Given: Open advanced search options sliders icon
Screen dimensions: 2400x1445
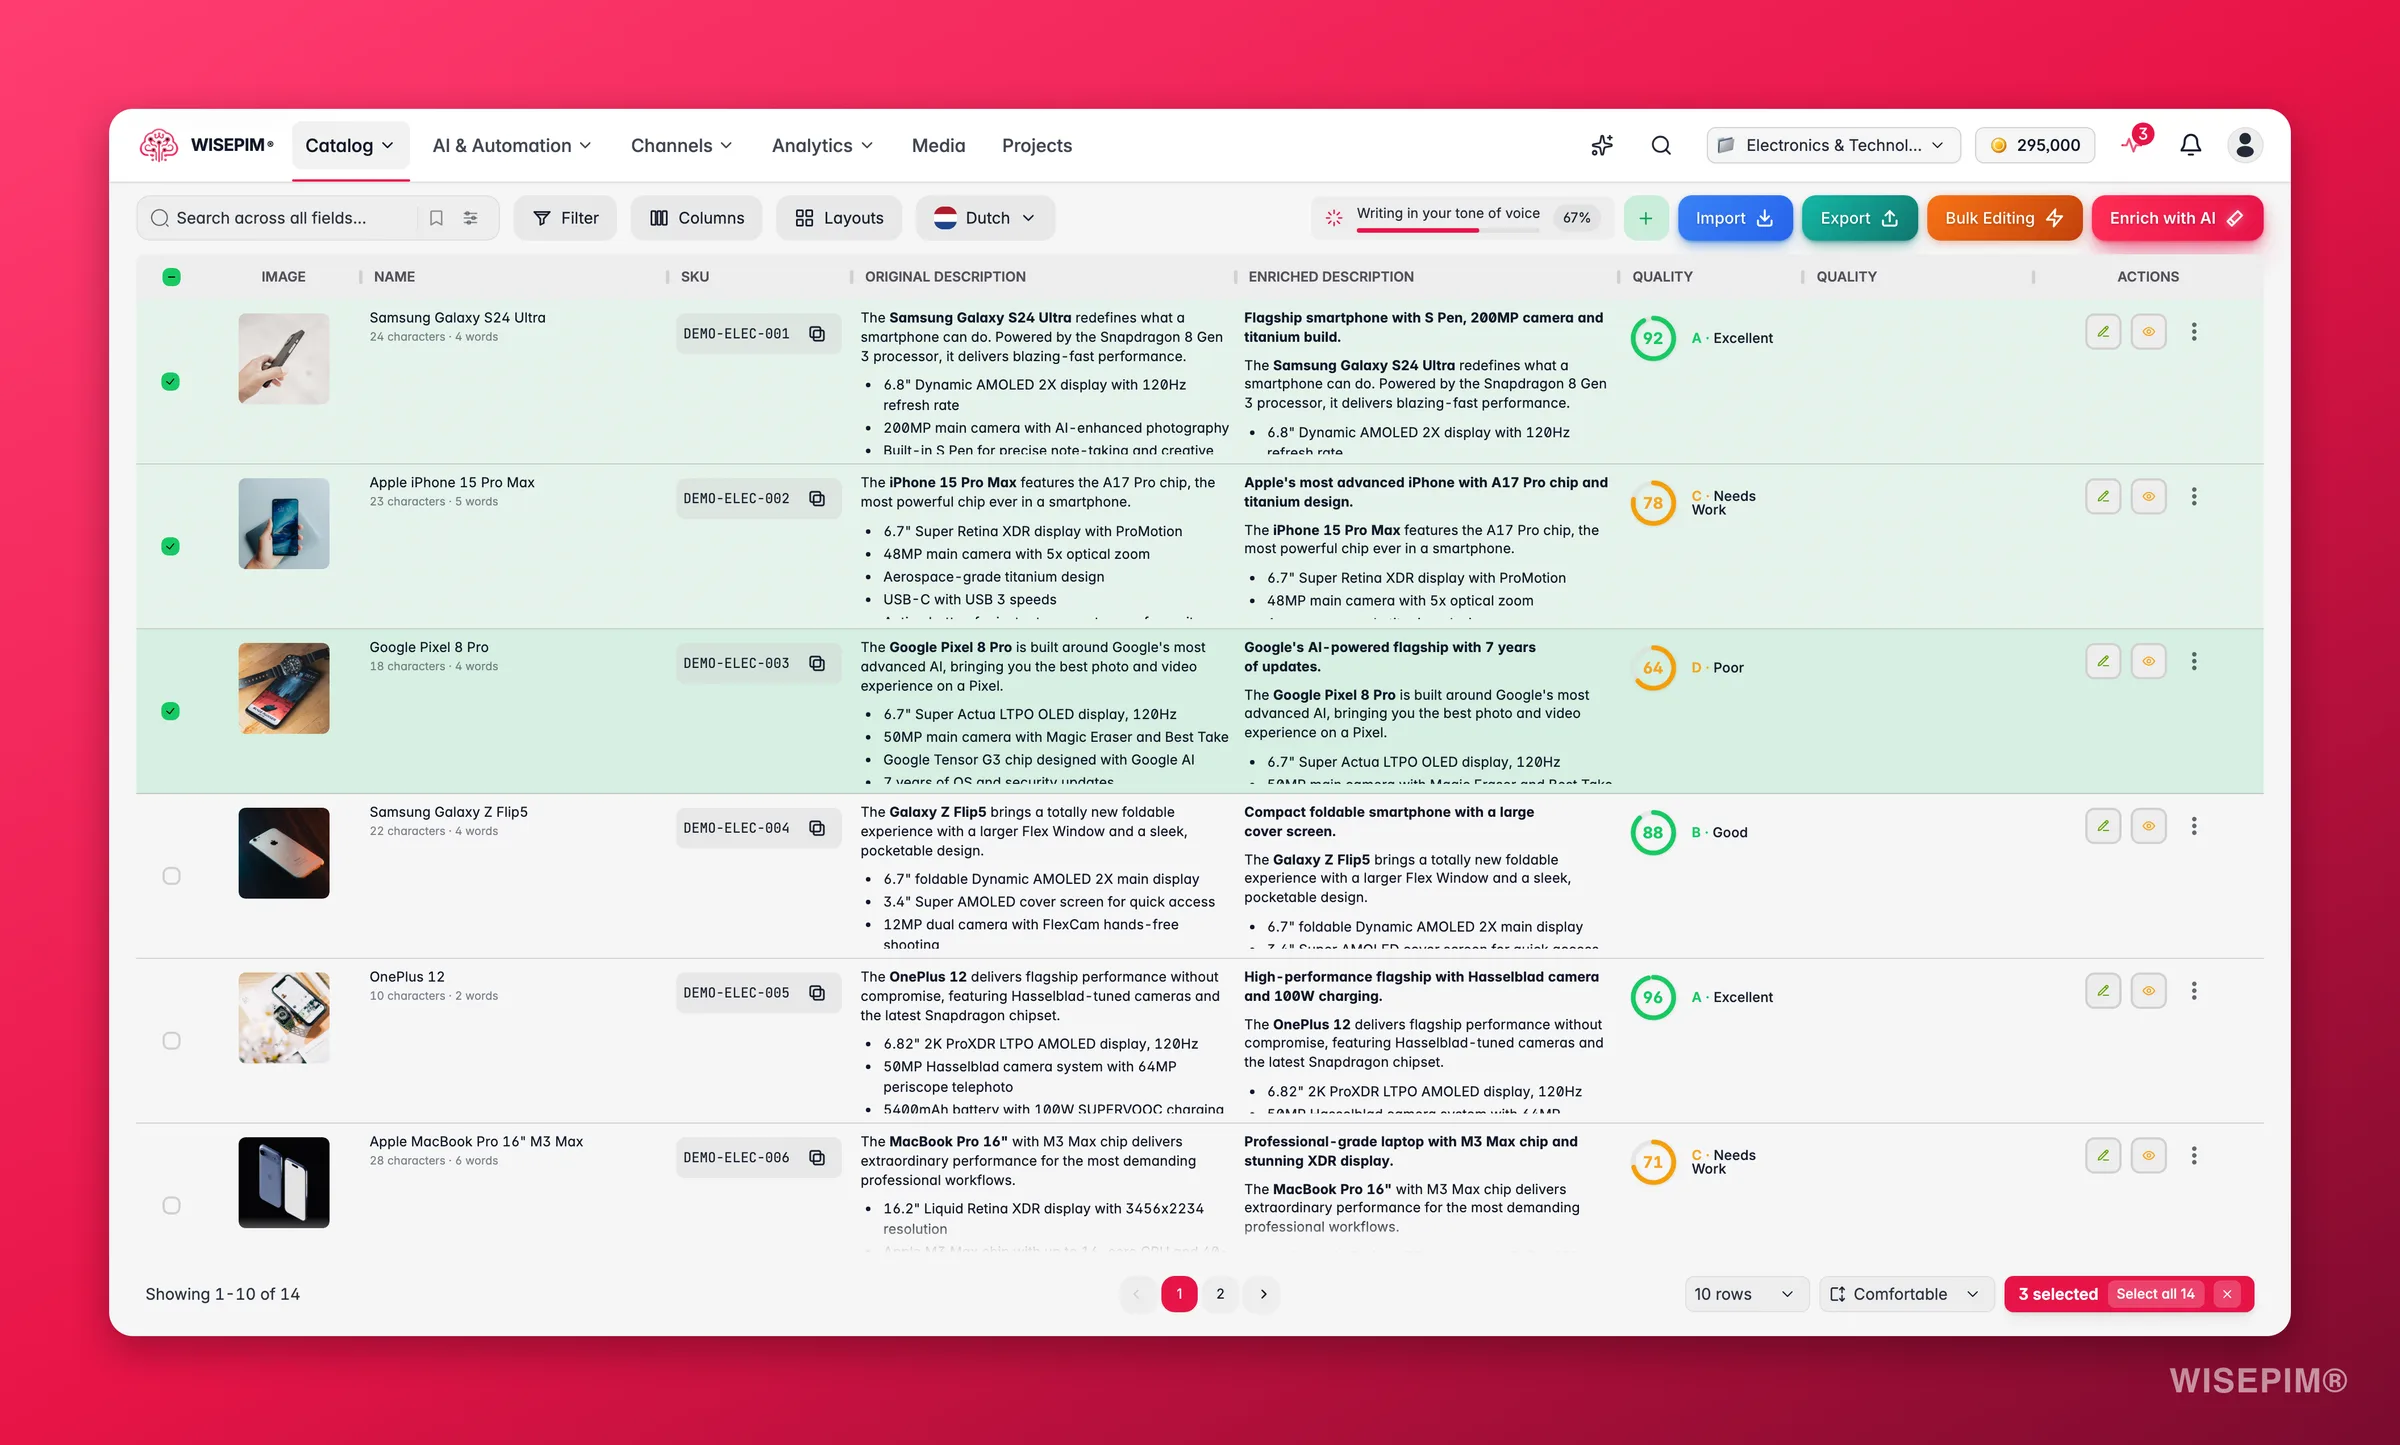Looking at the screenshot, I should 470,218.
